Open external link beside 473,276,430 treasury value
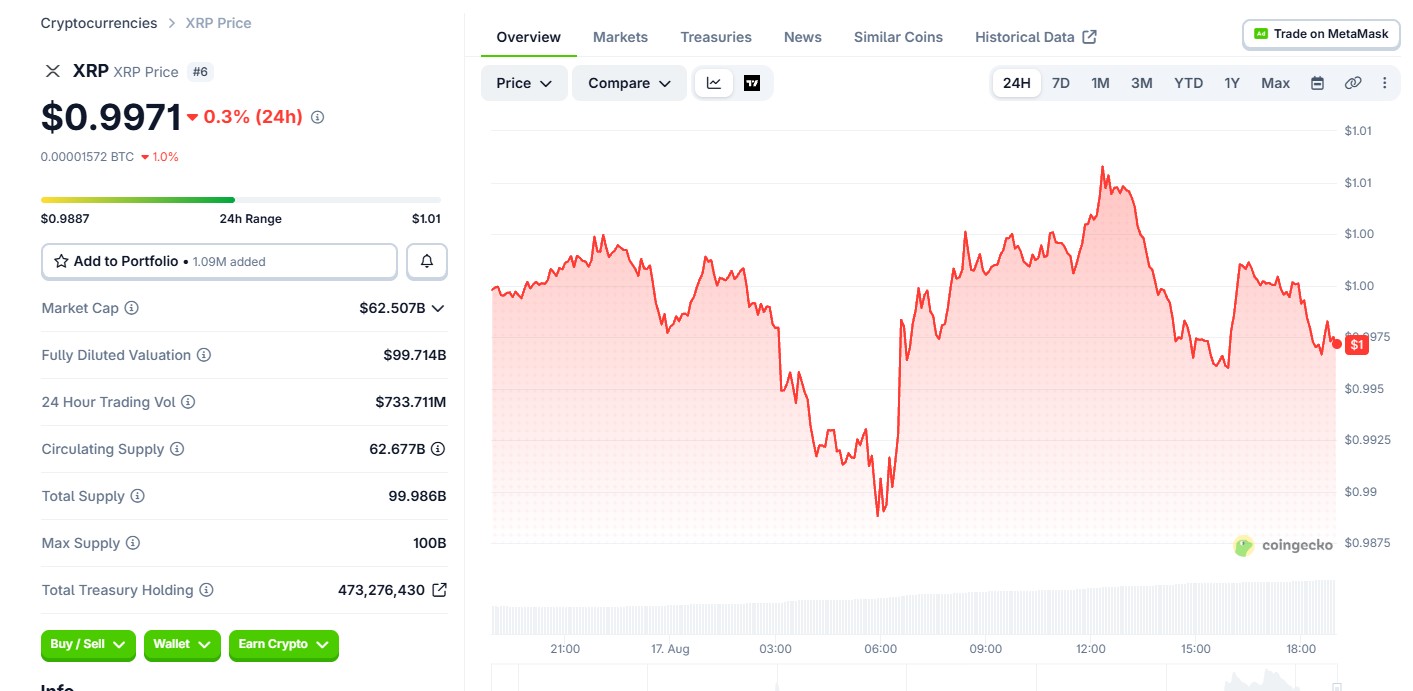Viewport: 1413px width, 691px height. point(439,590)
